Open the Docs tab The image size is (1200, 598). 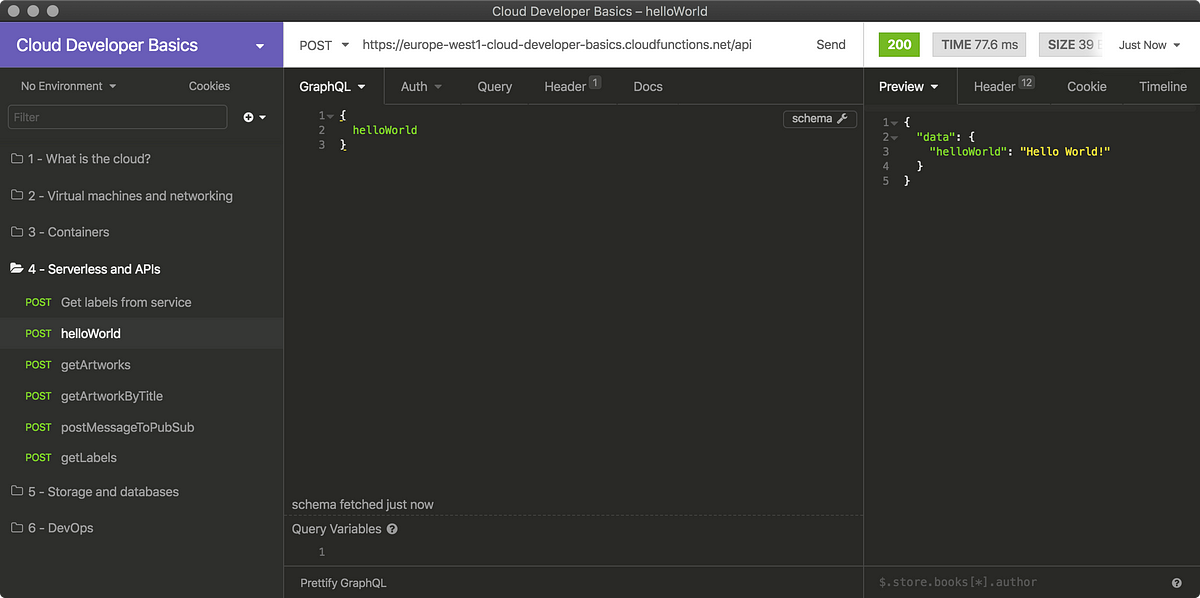(x=648, y=87)
